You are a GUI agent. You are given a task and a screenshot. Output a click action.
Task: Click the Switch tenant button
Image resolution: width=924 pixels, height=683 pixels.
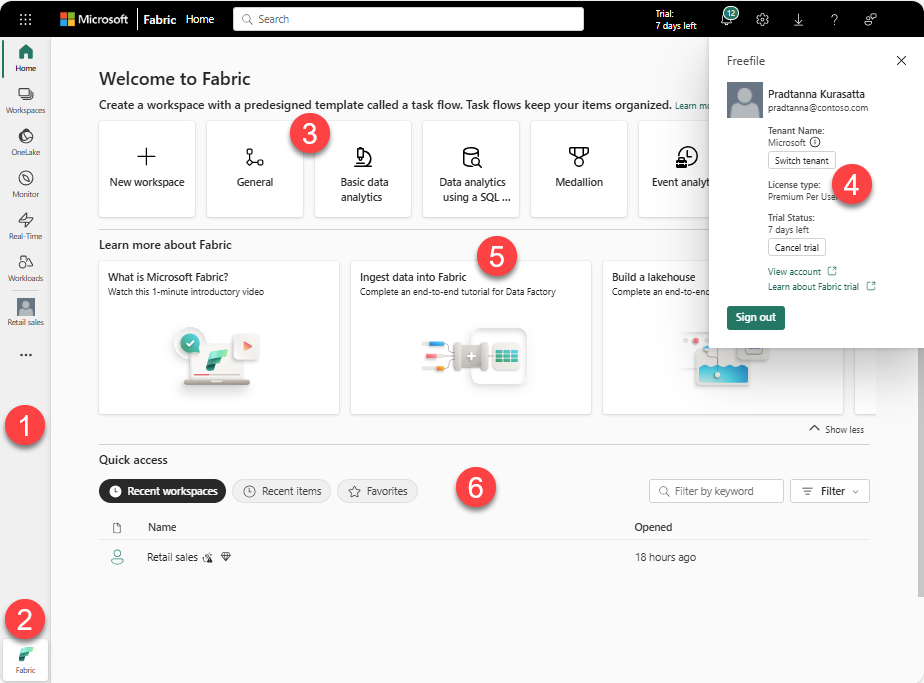[x=801, y=161]
